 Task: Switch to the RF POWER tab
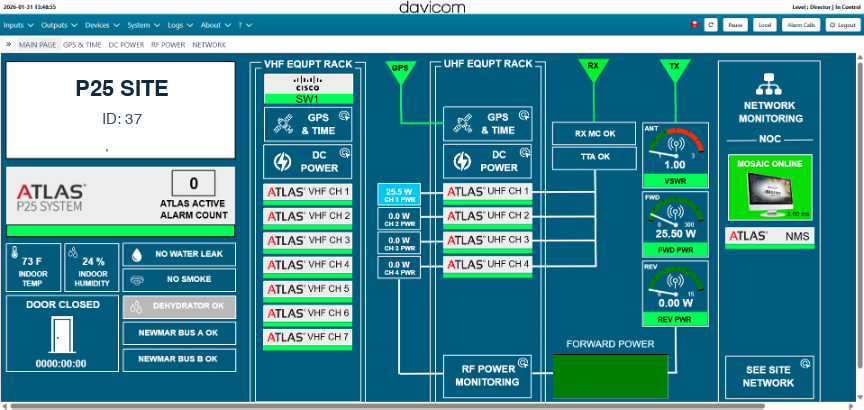pos(168,45)
